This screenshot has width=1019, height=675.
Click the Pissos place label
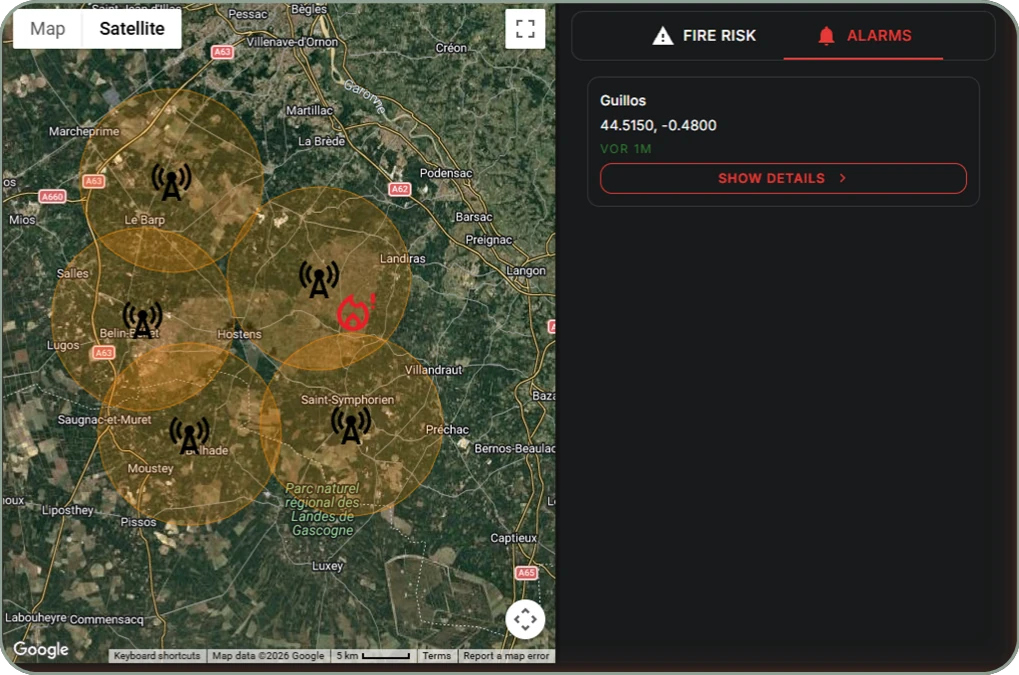[x=138, y=522]
